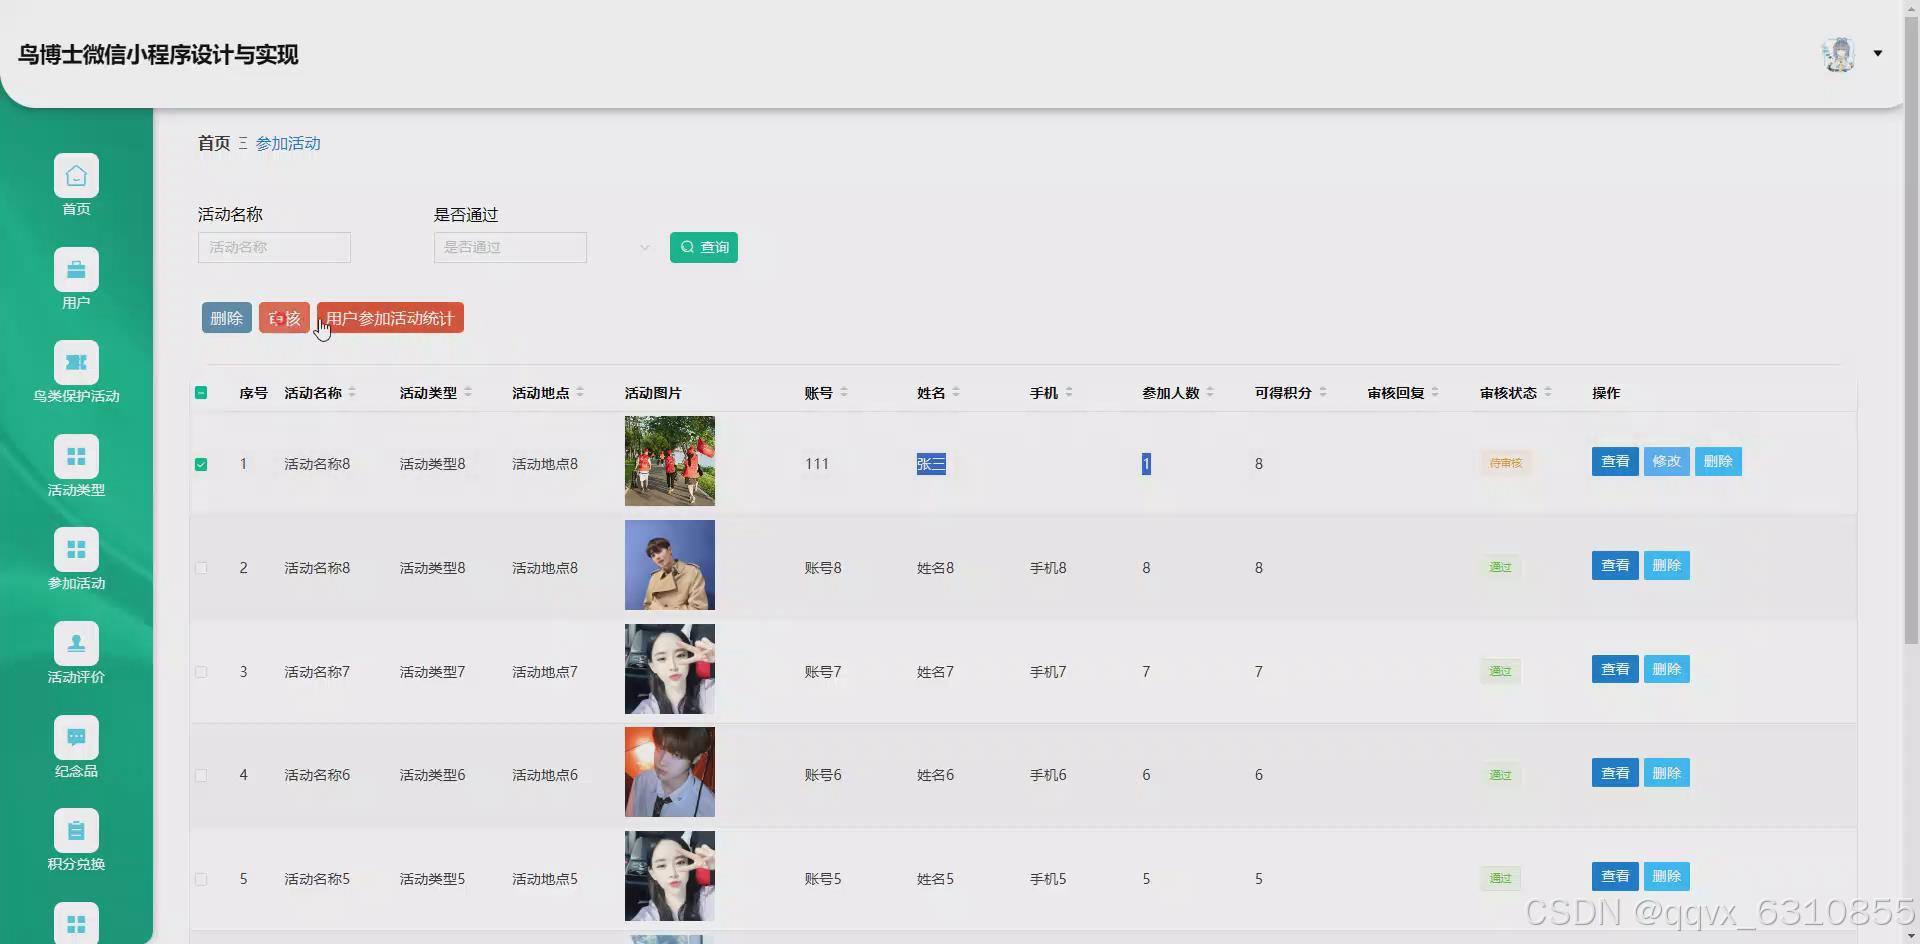Viewport: 1920px width, 944px height.
Task: Click the red 审核 button
Action: pyautogui.click(x=284, y=318)
